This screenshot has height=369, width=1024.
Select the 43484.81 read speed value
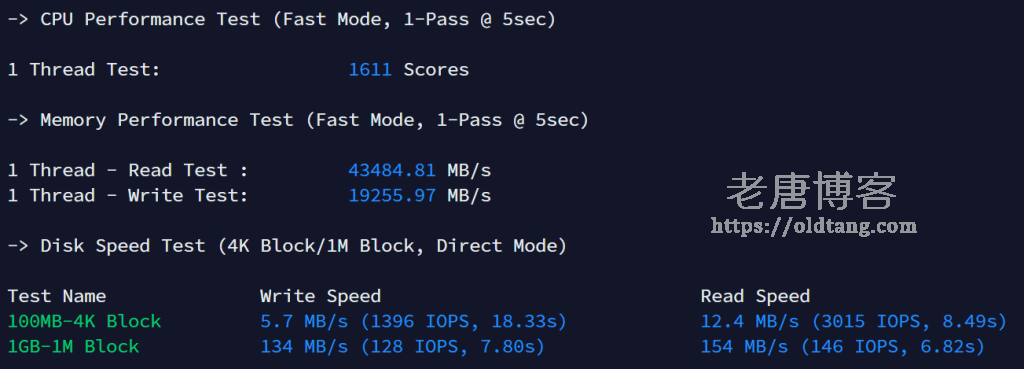click(392, 170)
